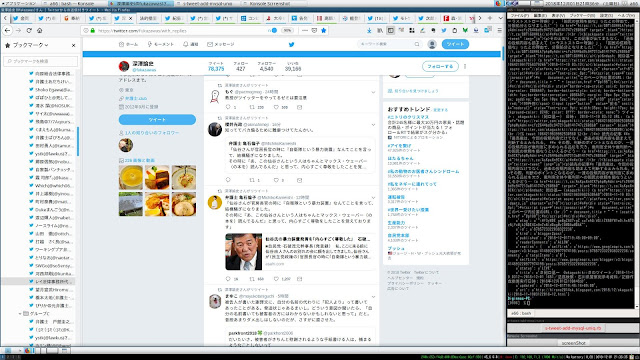Click the blue ツイート button in top nav
The width and height of the screenshot is (640, 360).
point(455,44)
